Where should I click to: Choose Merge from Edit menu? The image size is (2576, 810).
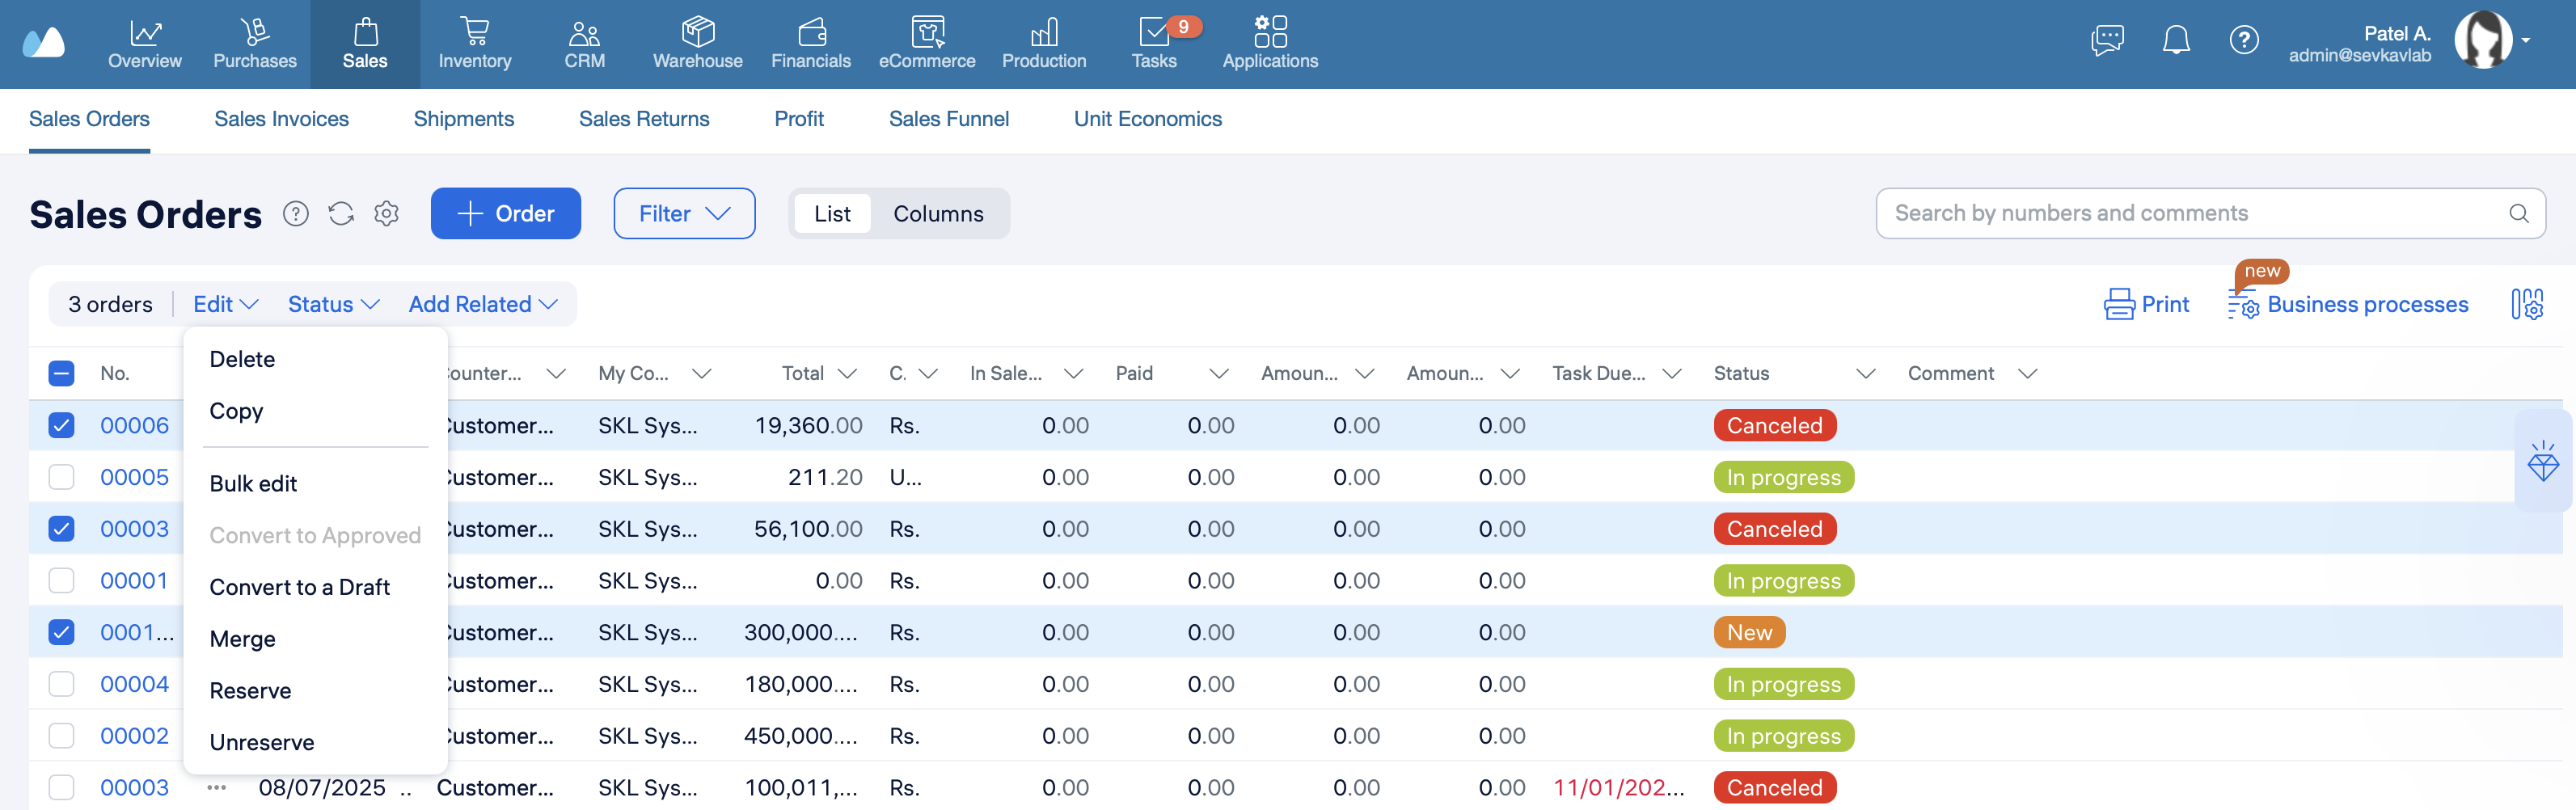[x=242, y=639]
